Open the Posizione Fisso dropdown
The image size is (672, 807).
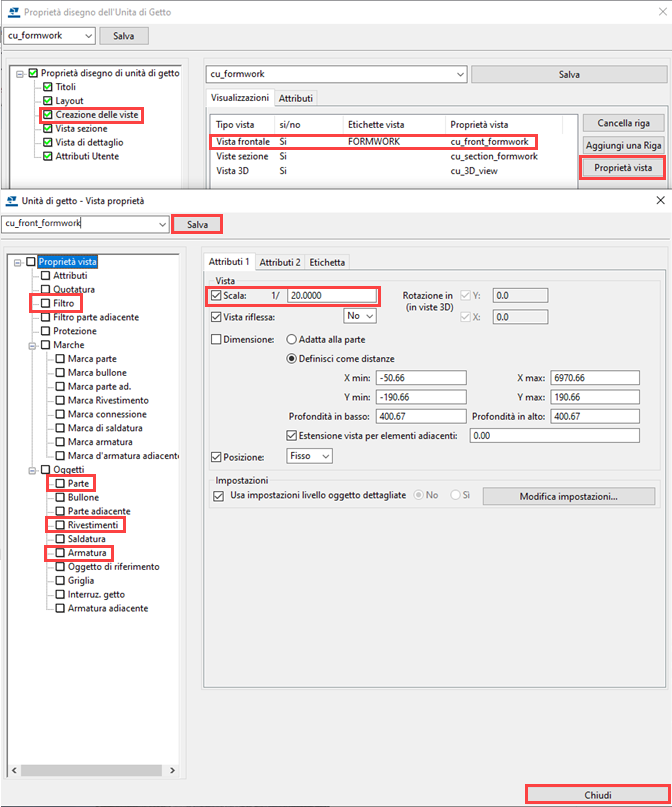[309, 456]
